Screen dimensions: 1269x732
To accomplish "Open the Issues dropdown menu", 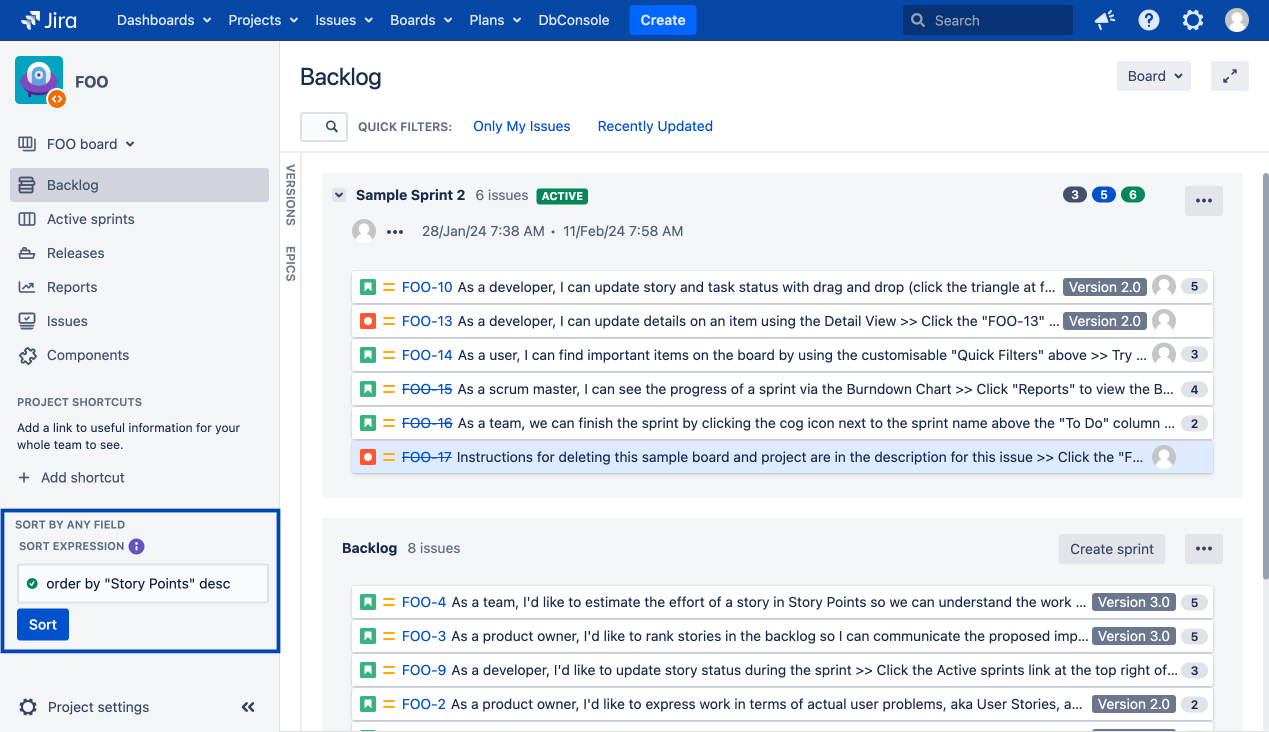I will coord(343,20).
